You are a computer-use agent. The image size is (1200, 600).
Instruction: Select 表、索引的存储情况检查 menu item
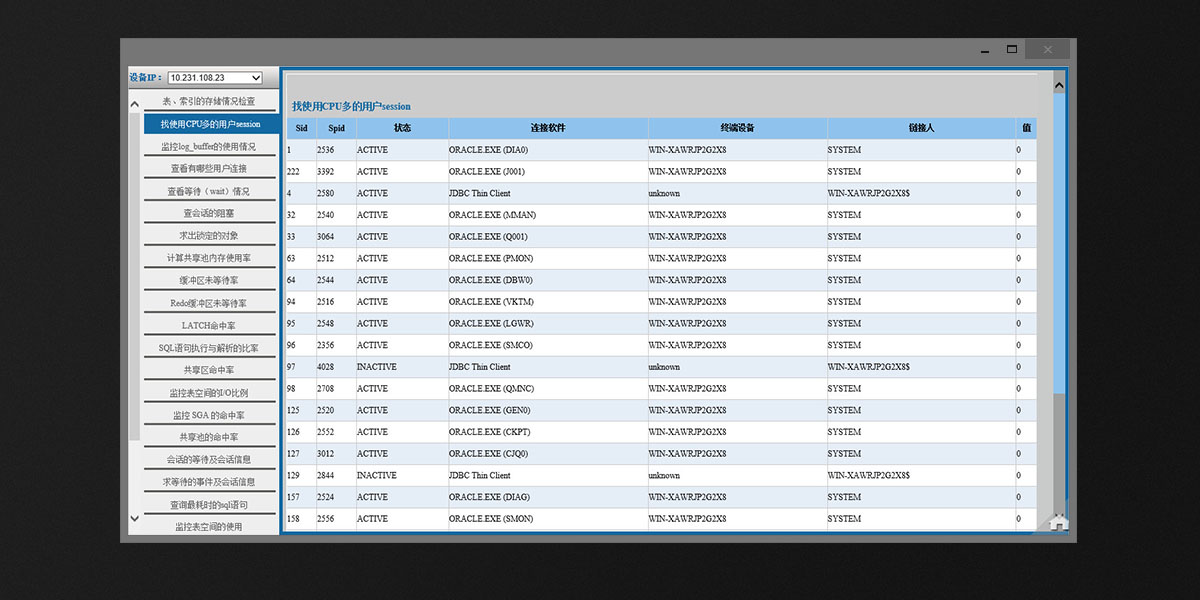click(209, 102)
